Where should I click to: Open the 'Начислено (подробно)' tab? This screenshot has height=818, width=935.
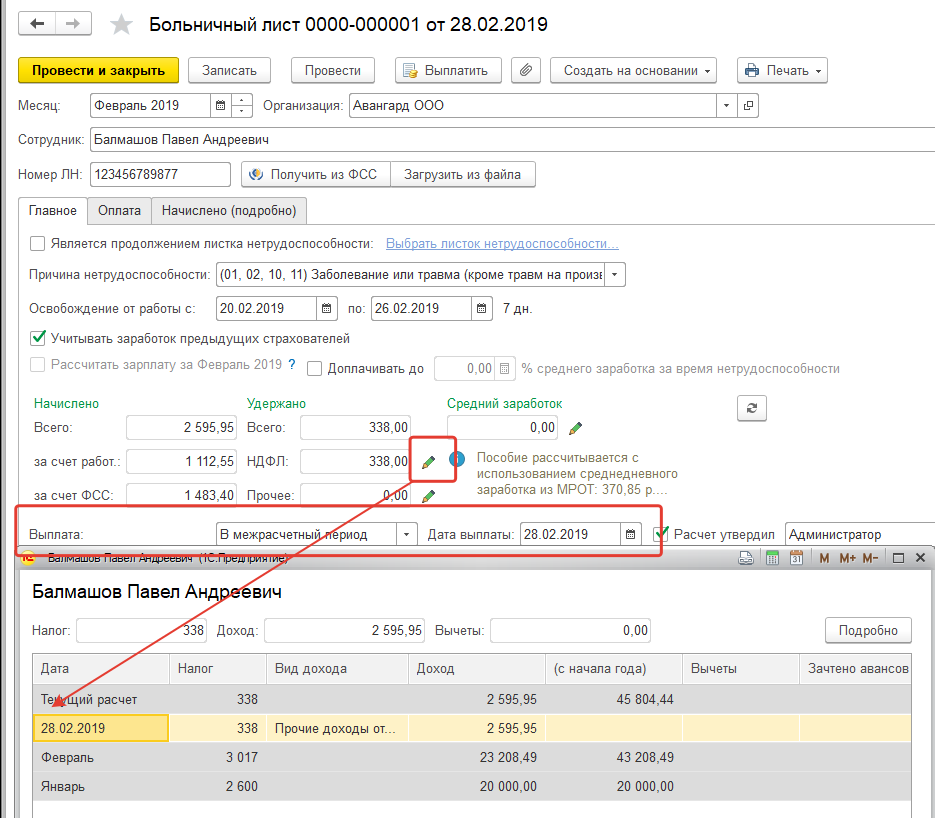click(229, 211)
